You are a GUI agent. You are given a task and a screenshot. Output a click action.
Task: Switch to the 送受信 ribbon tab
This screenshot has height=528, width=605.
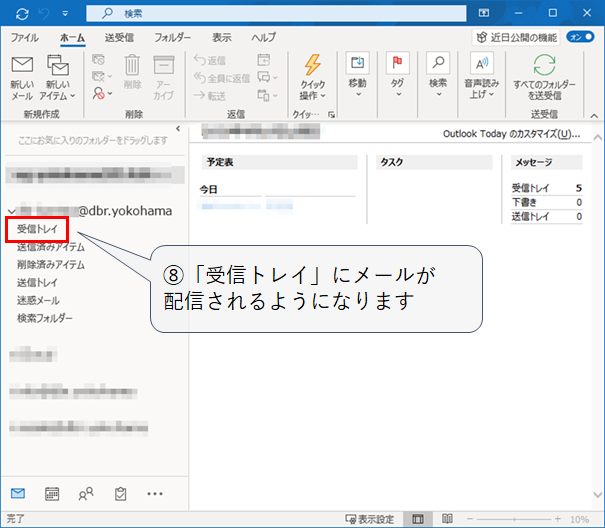point(118,37)
